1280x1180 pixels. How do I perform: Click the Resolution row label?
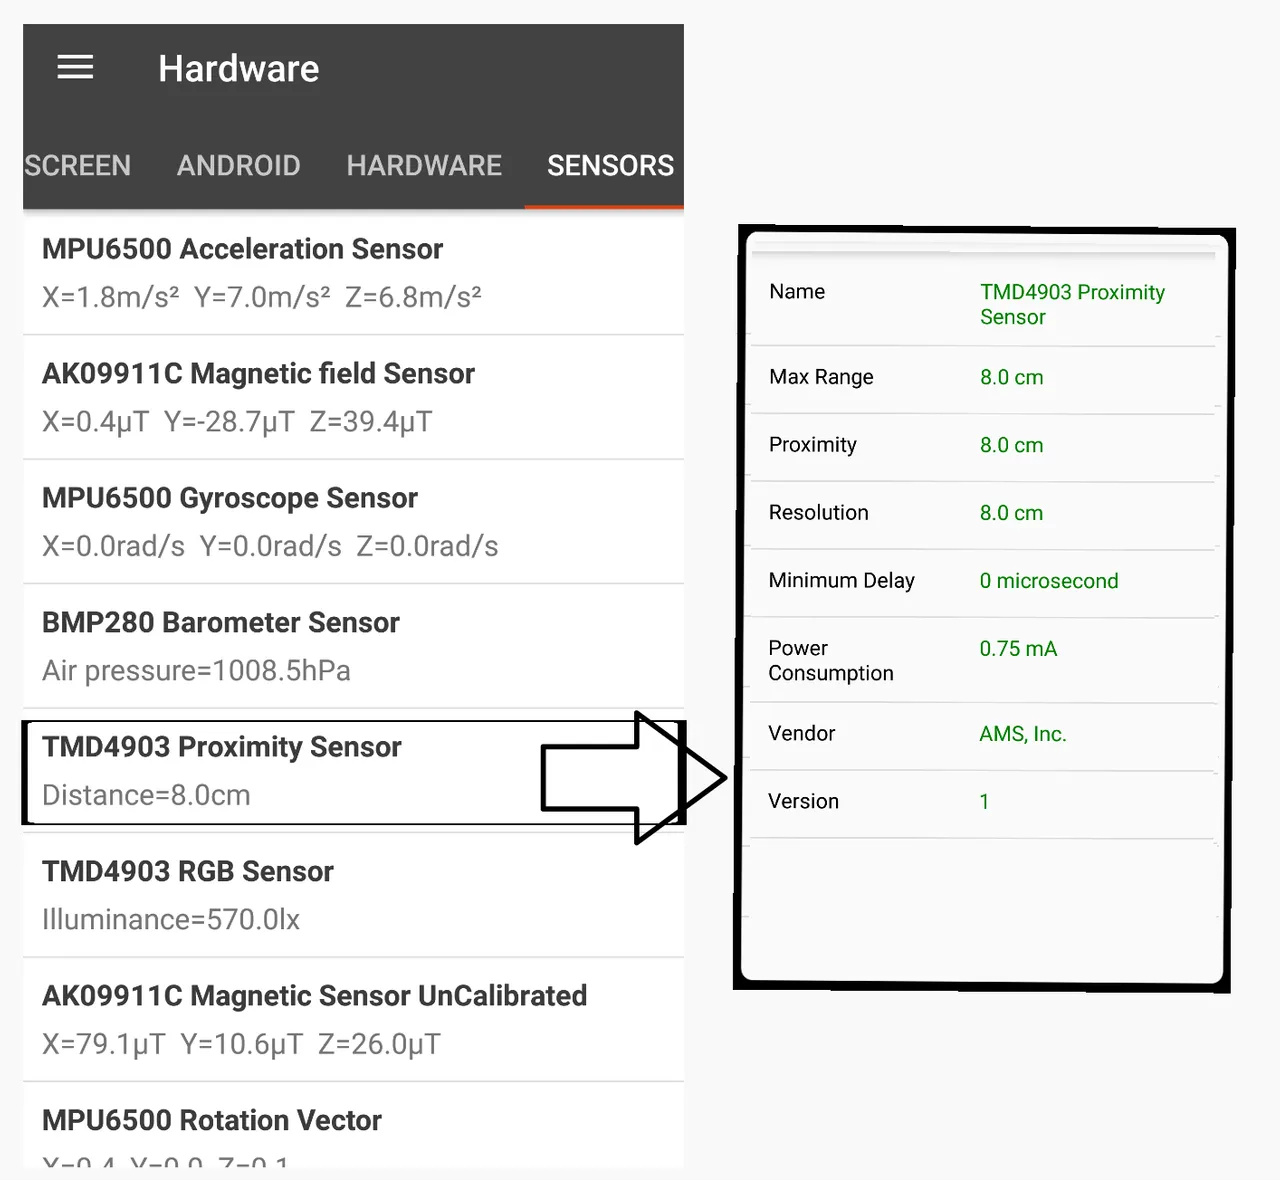tap(818, 512)
